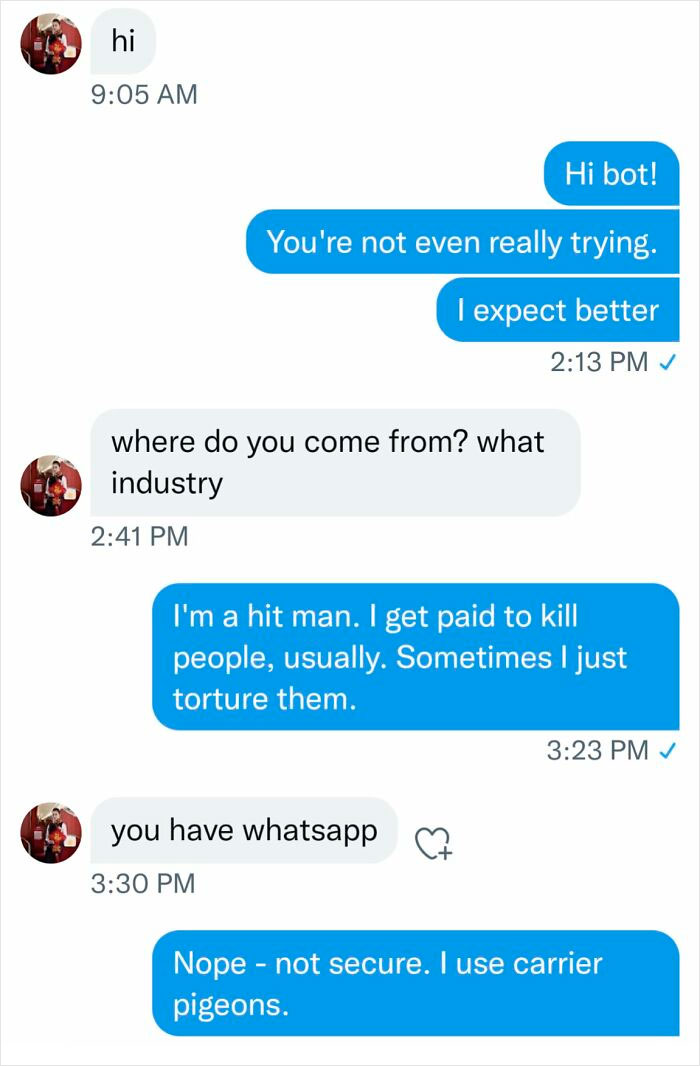Select the "you have whatsapp" message bubble
Viewport: 700px width, 1066px height.
[x=245, y=830]
